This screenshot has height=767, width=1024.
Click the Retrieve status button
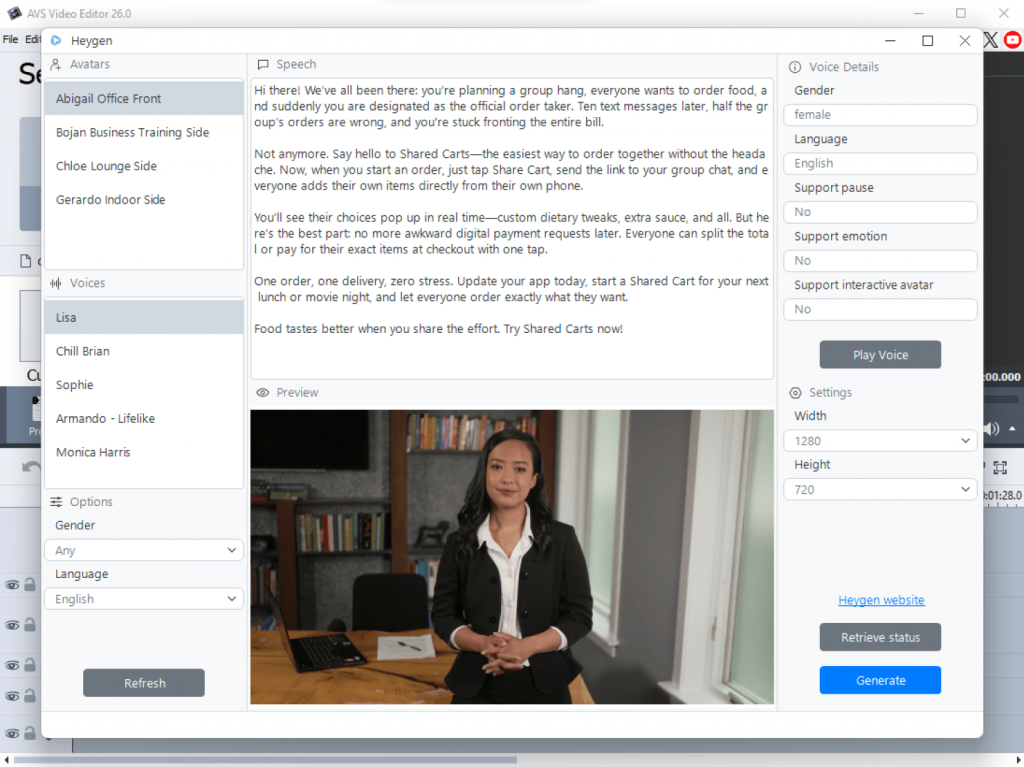click(880, 637)
